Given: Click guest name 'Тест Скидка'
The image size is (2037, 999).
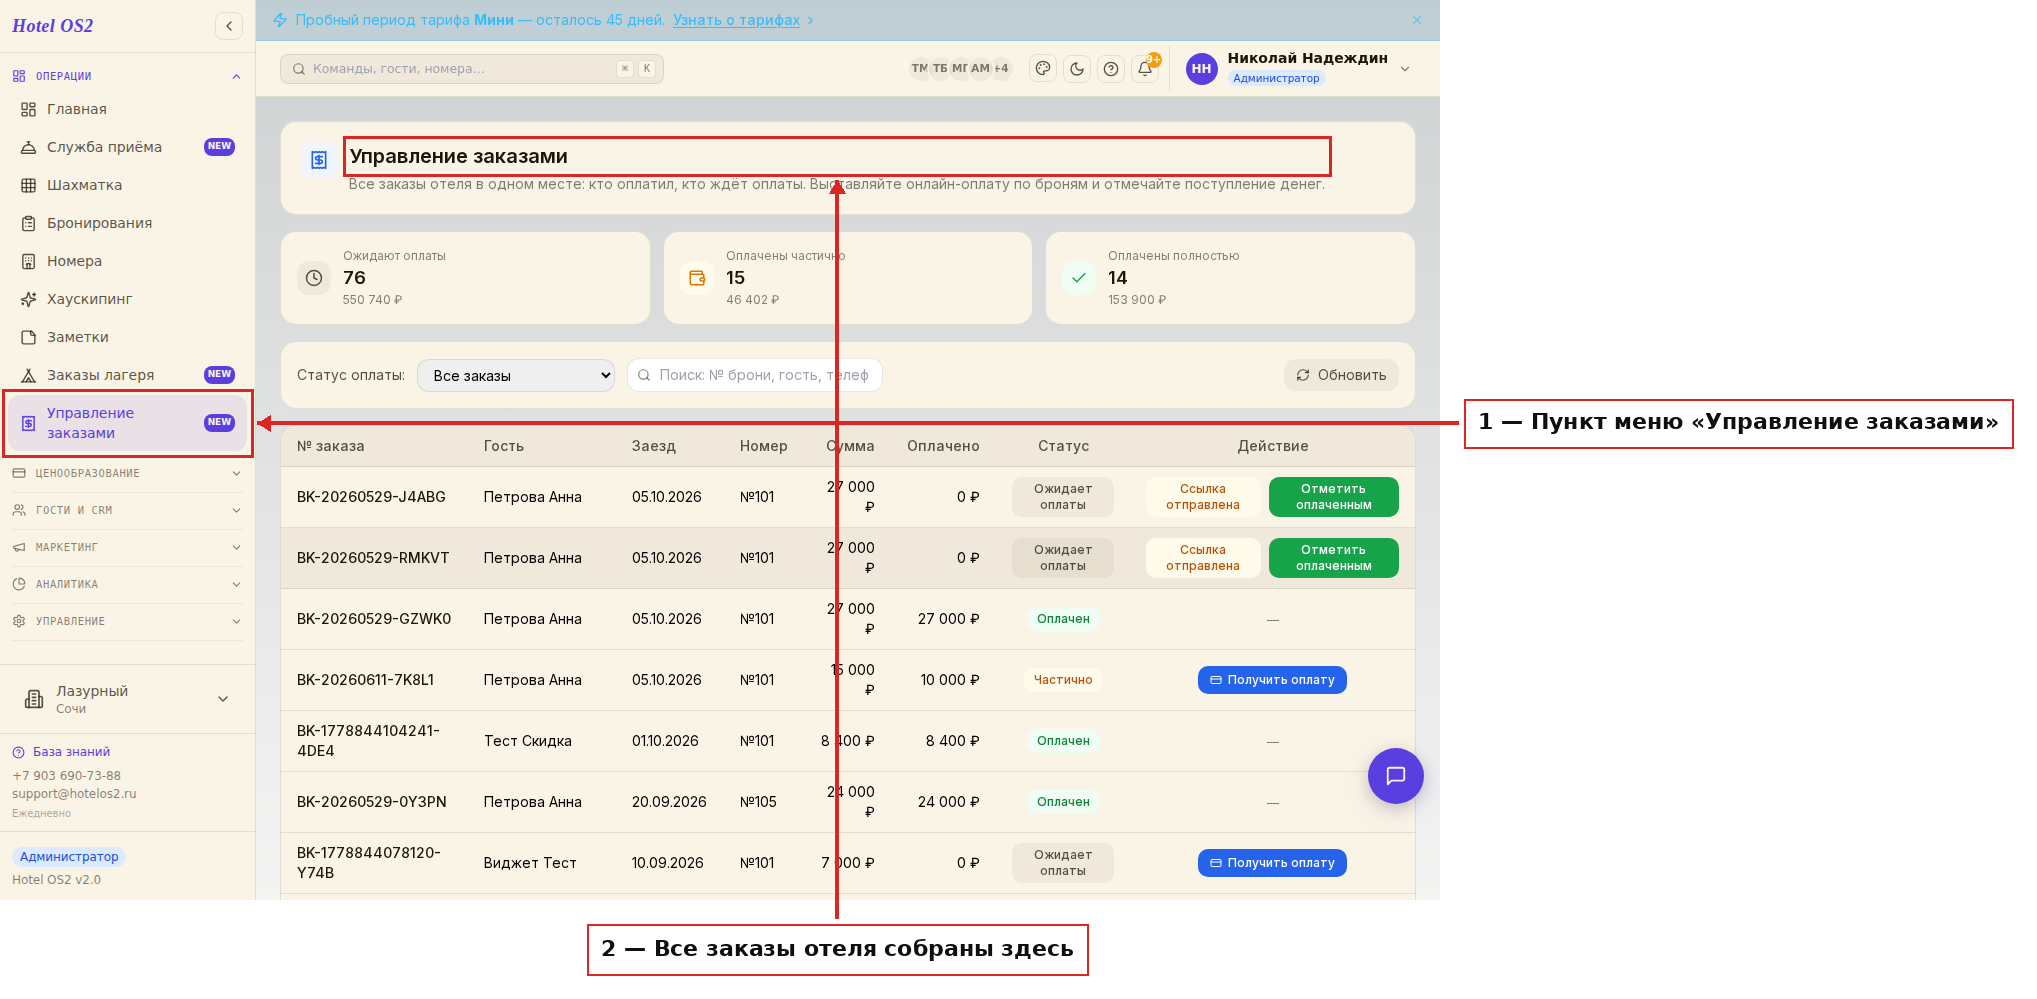Looking at the screenshot, I should pos(528,741).
